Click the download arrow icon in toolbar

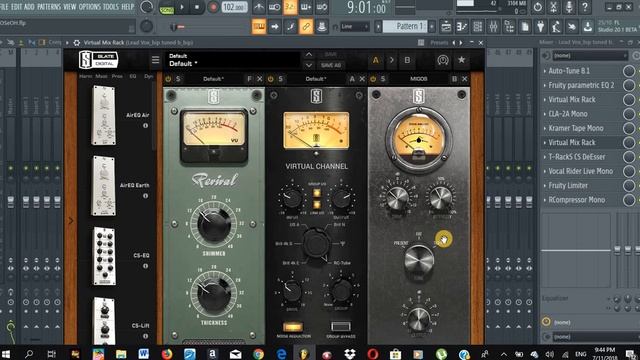tap(588, 27)
